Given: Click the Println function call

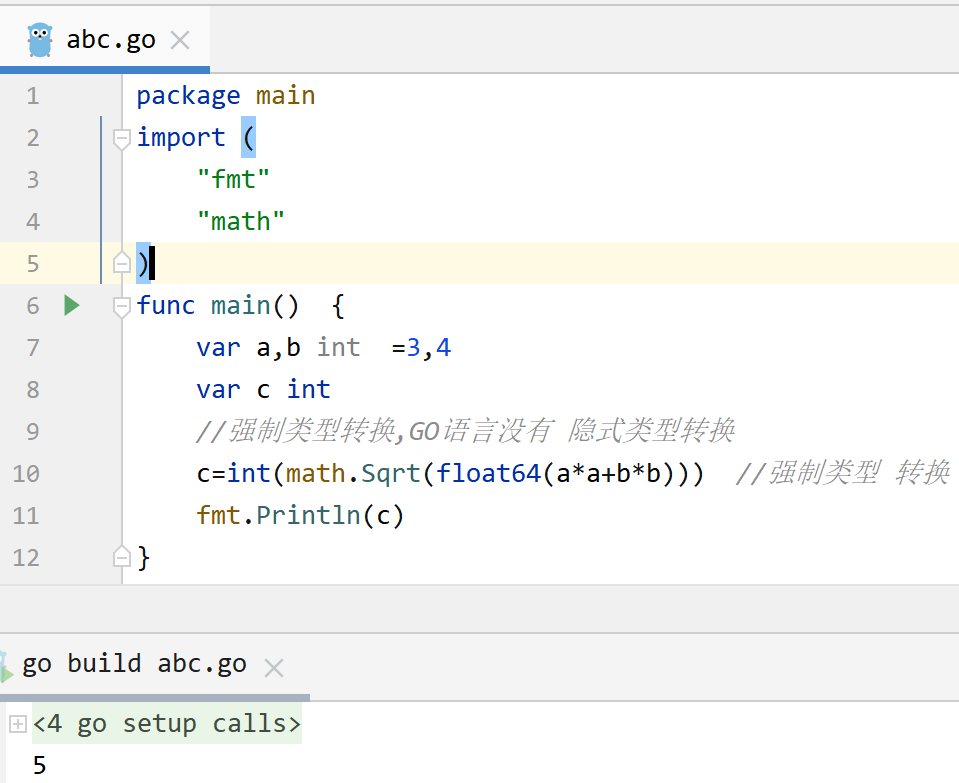Looking at the screenshot, I should click(309, 515).
